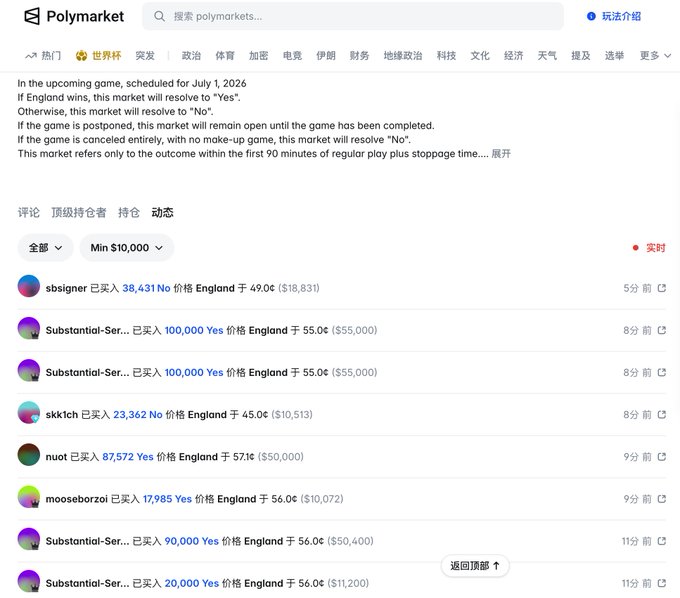
Task: Open the 科技 category
Action: (446, 56)
